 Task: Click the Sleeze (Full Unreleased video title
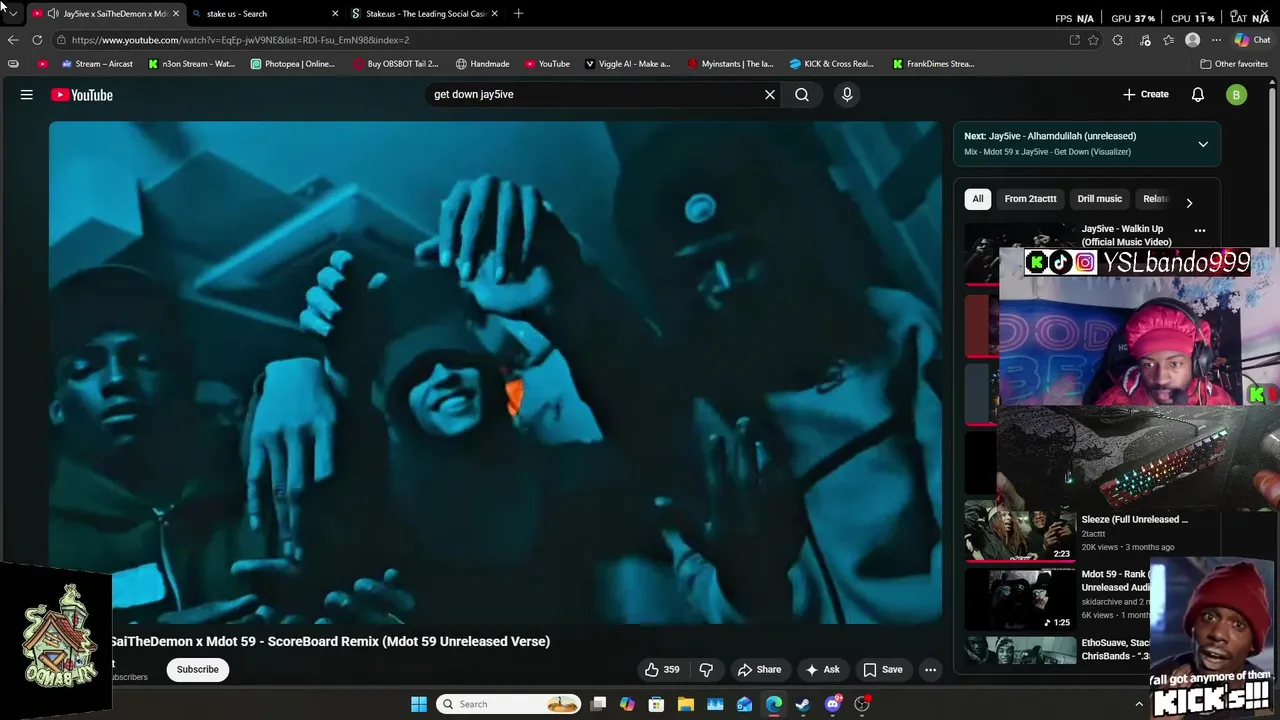(1134, 520)
